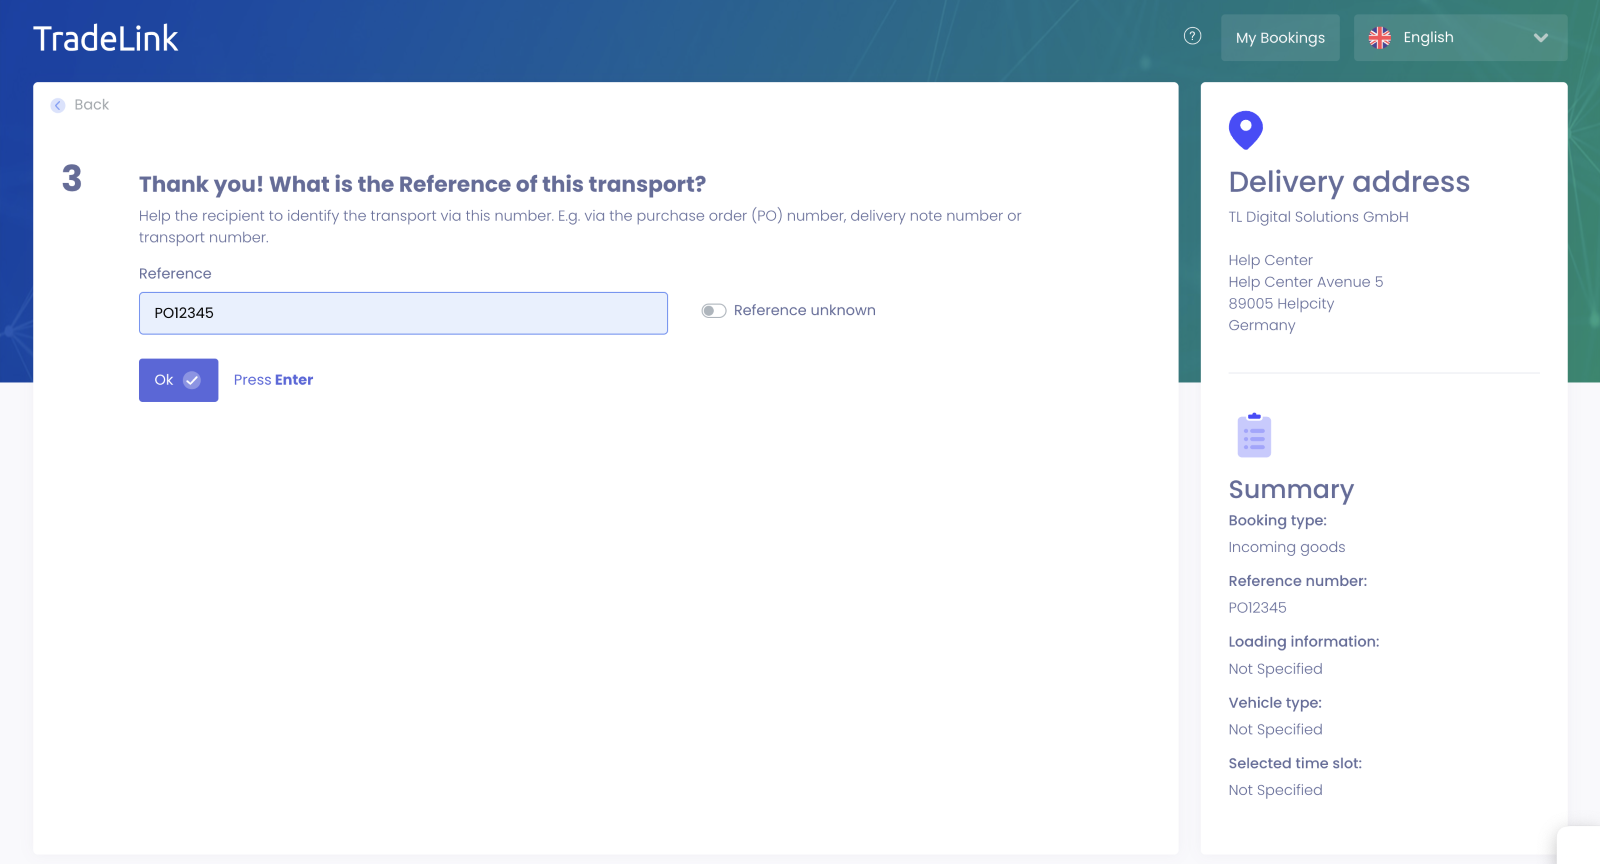Click the "Press Enter" hint text

pyautogui.click(x=273, y=380)
